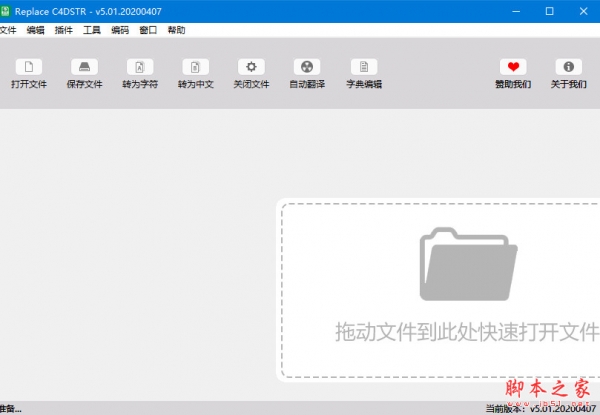The height and width of the screenshot is (415, 600).
Task: Click the 赞助我们 red heart icon
Action: 513,67
